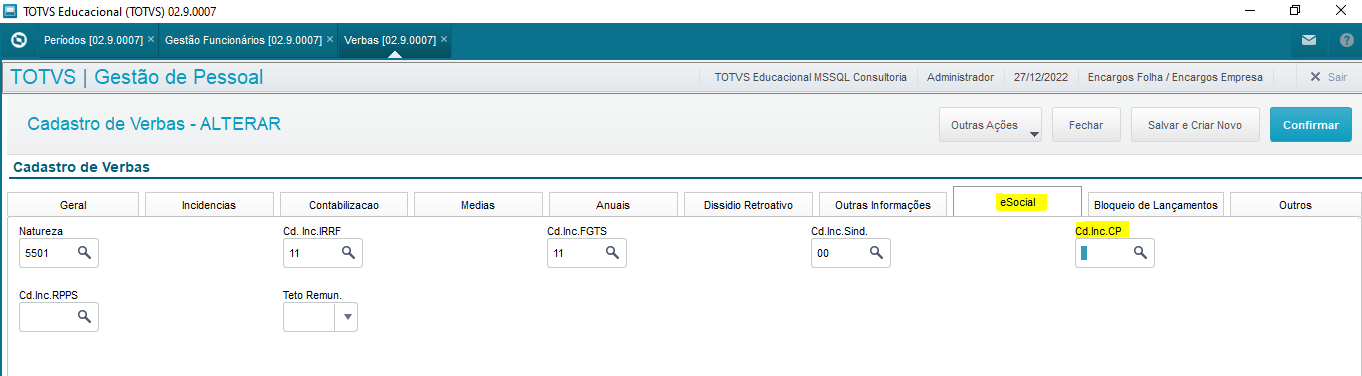Viewport: 1362px width, 376px height.
Task: Click the Fechar button
Action: coord(1086,126)
